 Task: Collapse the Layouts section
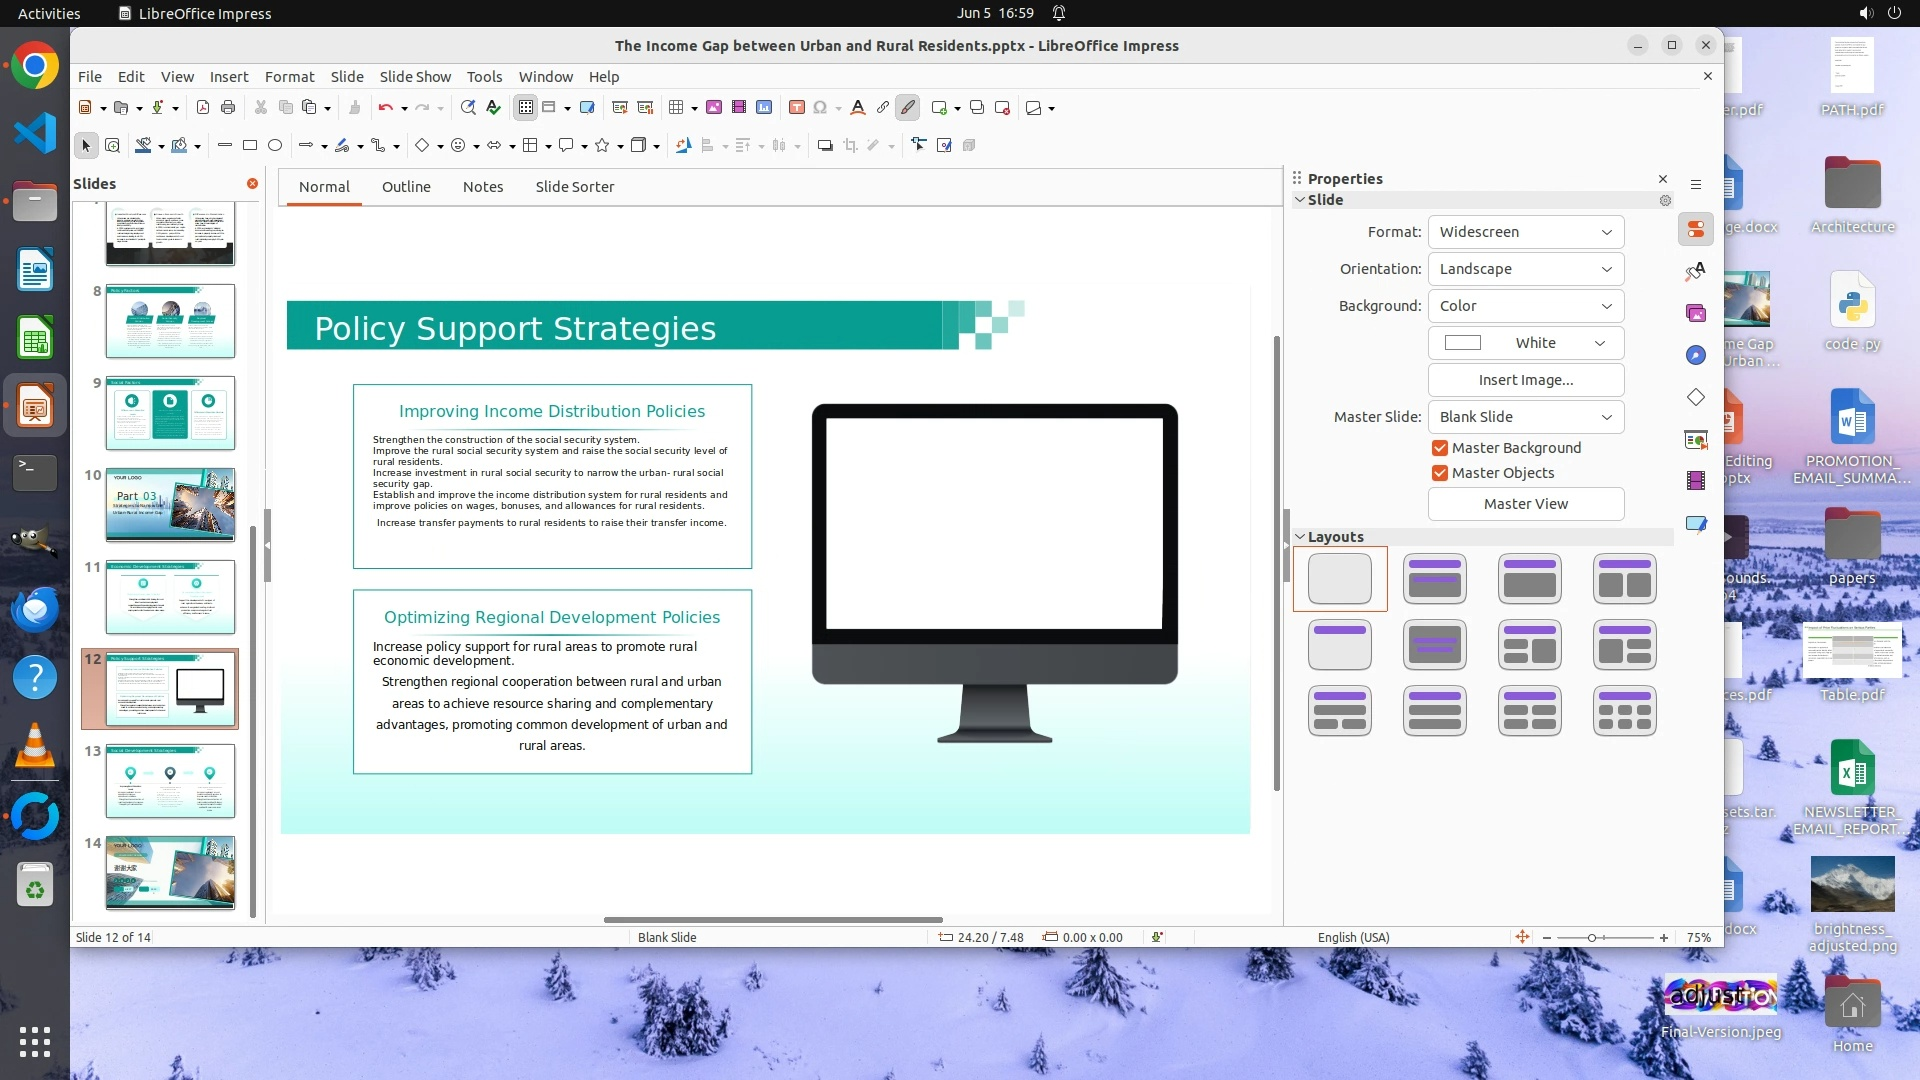click(x=1301, y=537)
